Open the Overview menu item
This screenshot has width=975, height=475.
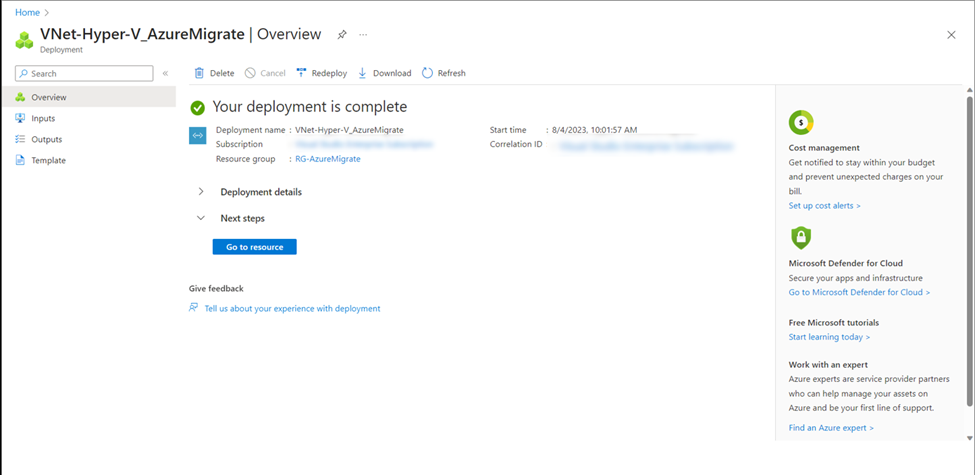88,97
